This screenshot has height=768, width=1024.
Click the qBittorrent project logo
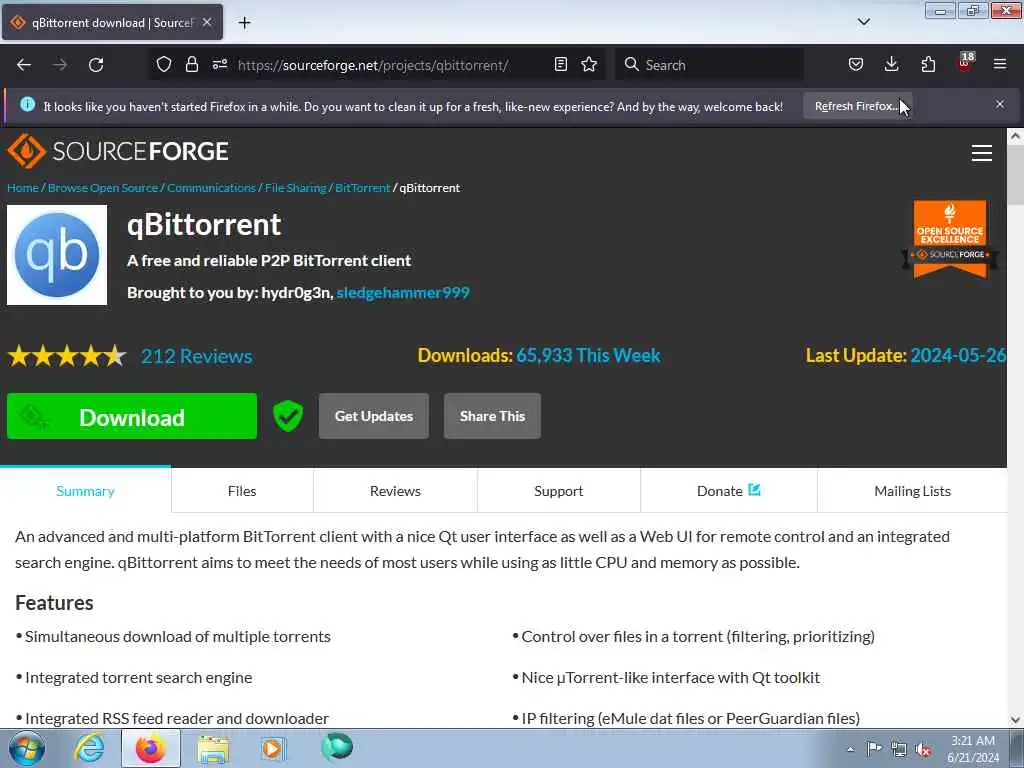click(57, 255)
